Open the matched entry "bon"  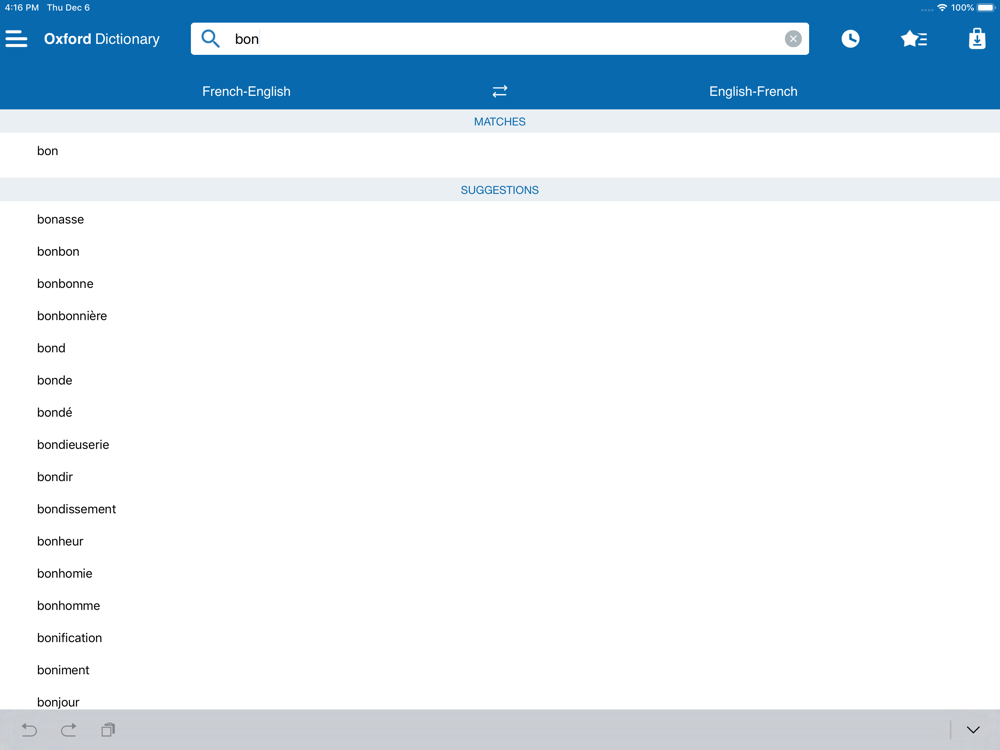[500, 151]
